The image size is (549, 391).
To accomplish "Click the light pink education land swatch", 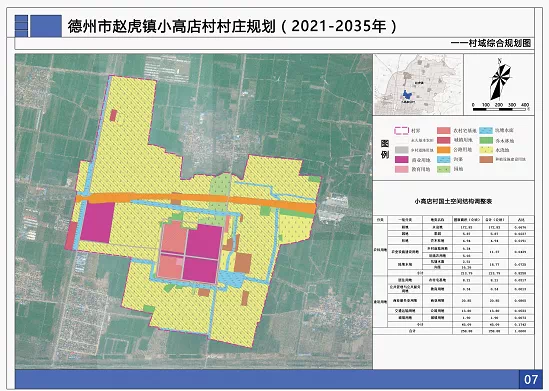I will tap(402, 169).
